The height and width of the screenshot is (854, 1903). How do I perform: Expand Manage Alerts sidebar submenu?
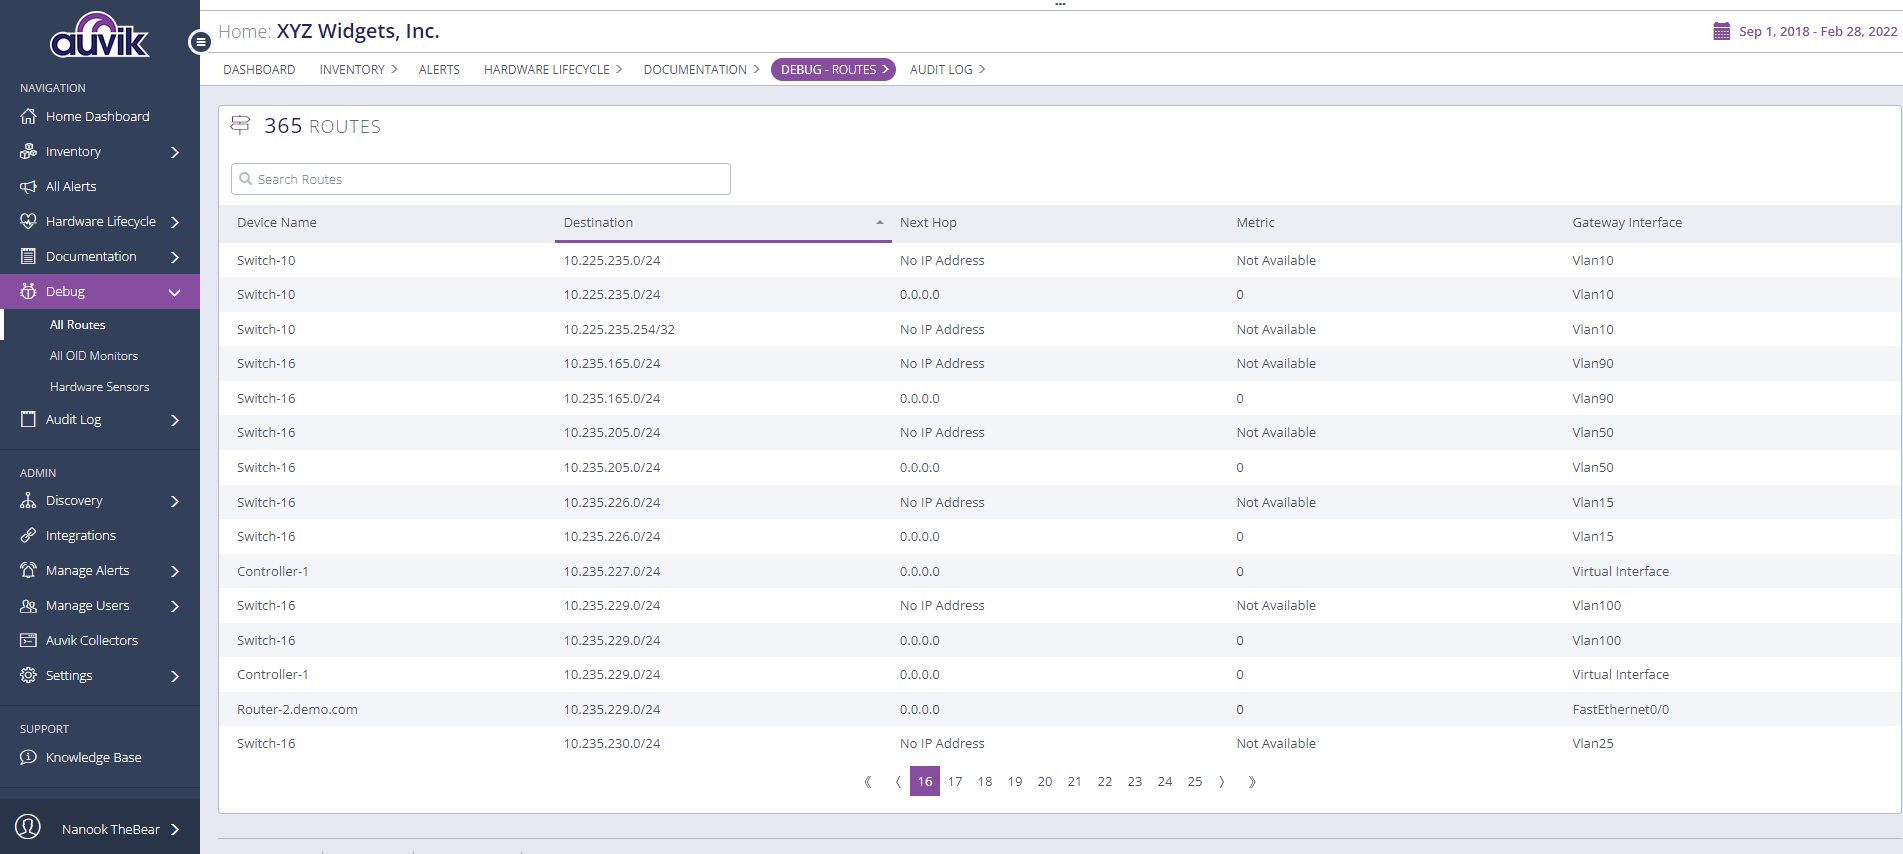coord(175,571)
